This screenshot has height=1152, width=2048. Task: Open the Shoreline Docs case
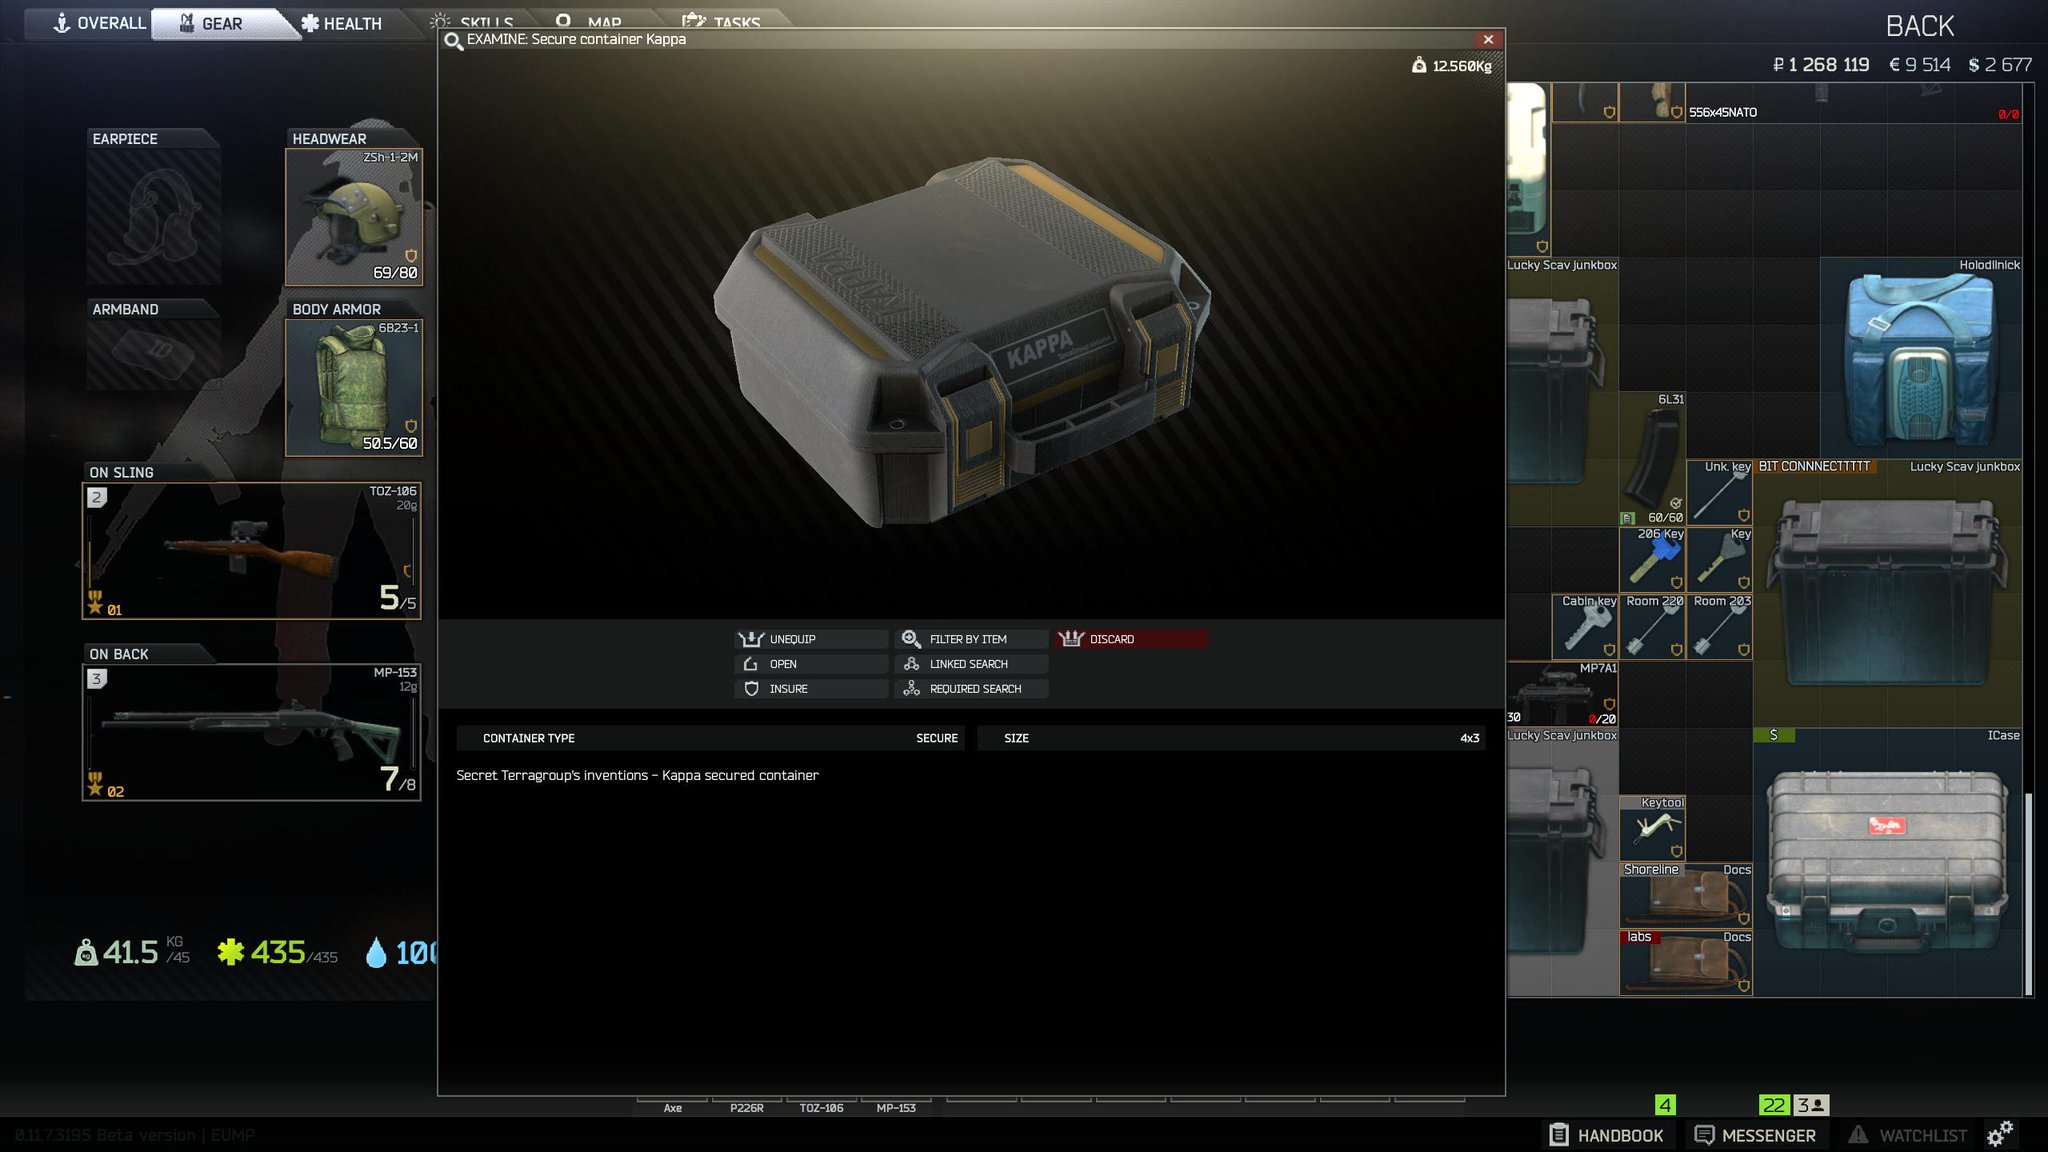[1686, 895]
